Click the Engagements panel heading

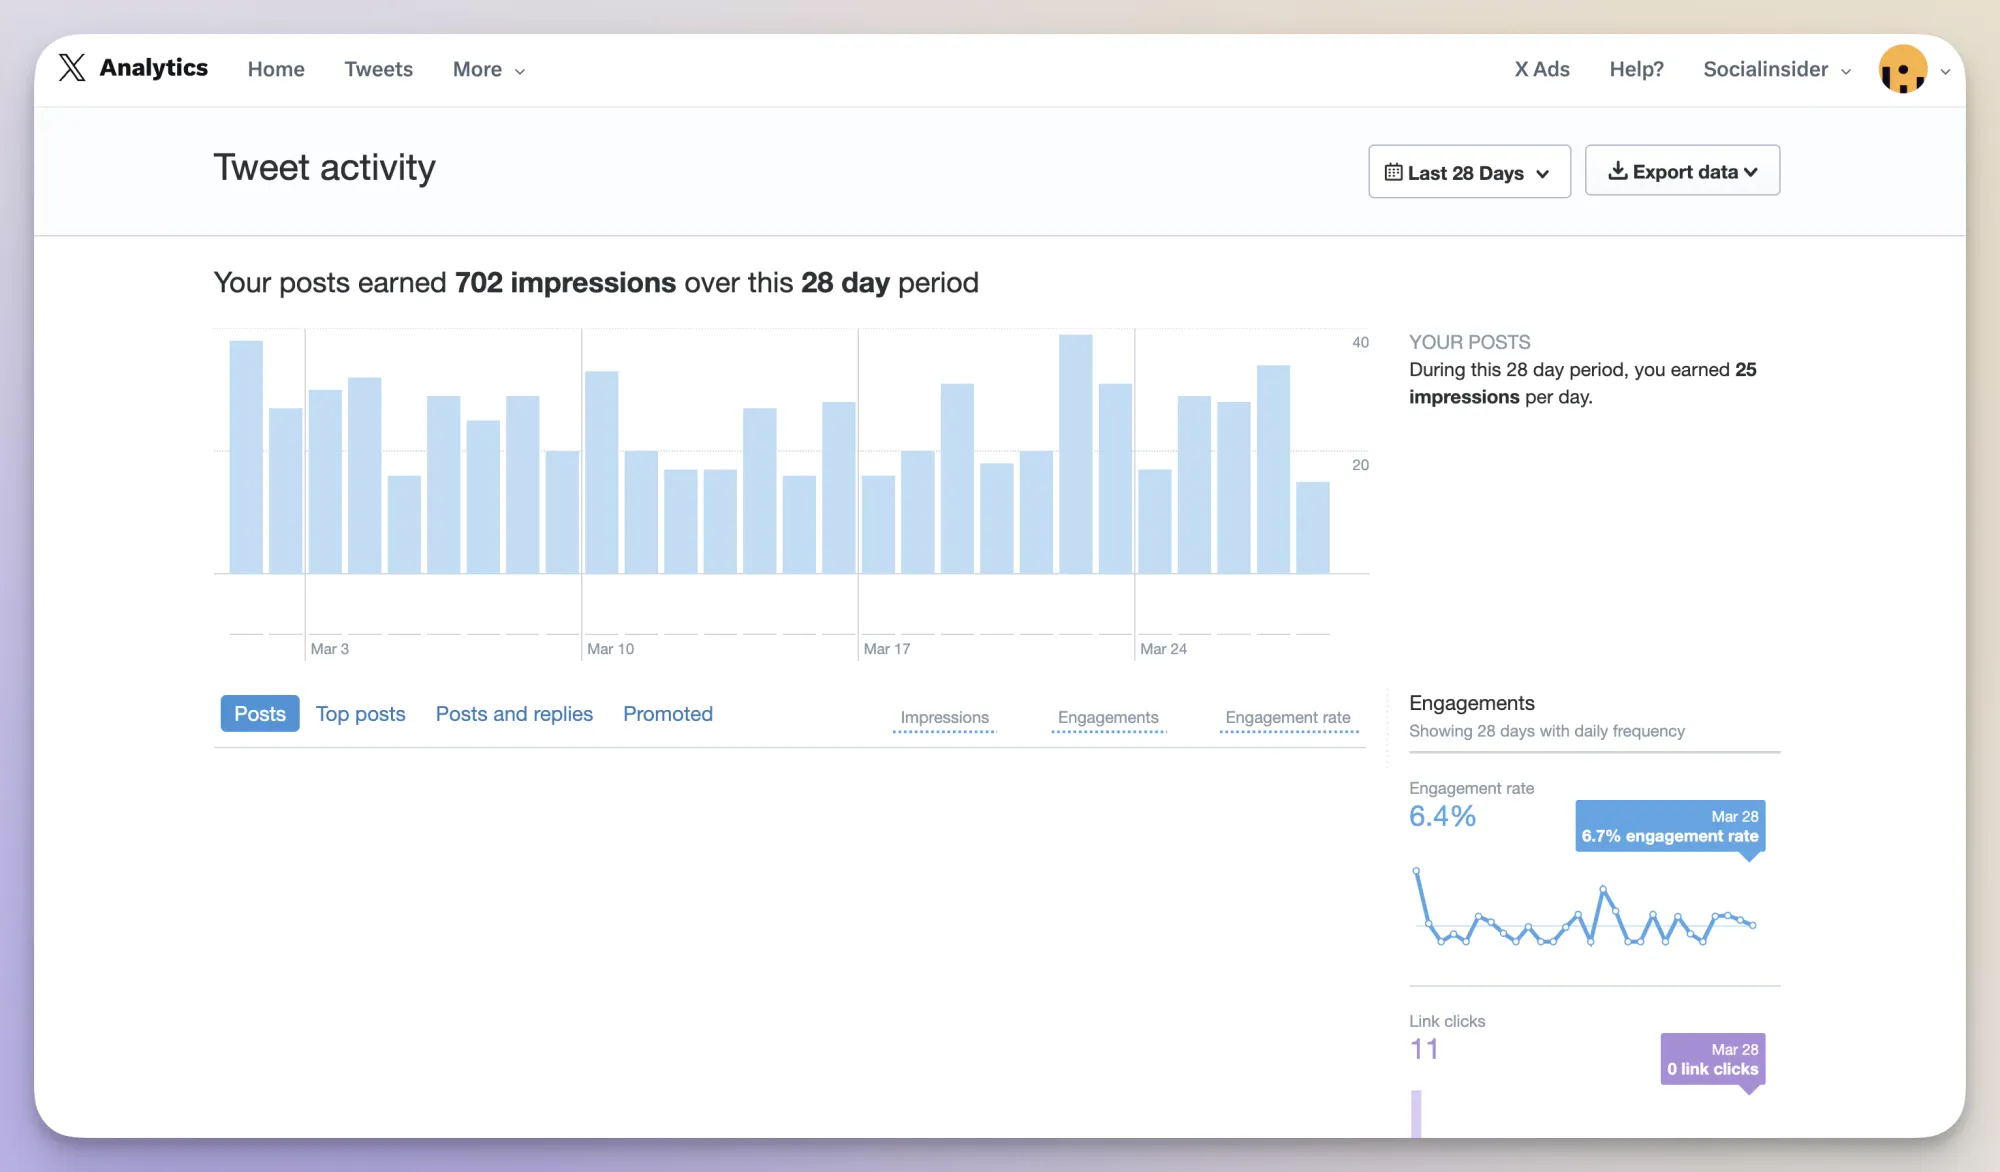click(x=1471, y=703)
